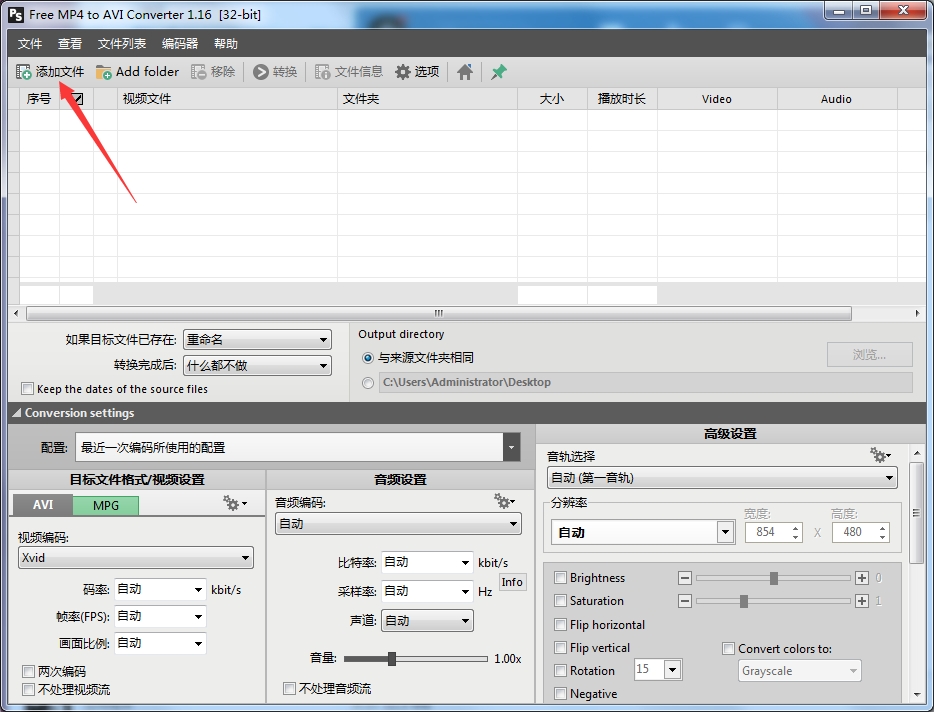Switch to the MPG format tab
This screenshot has height=712, width=934.
106,505
